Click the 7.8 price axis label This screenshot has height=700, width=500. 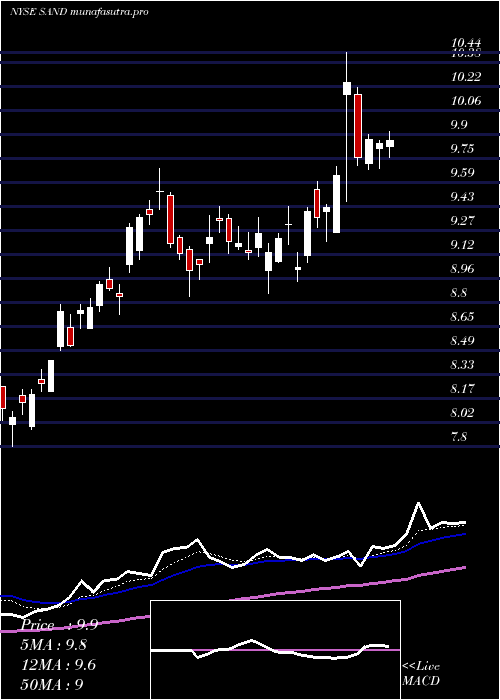pos(458,437)
